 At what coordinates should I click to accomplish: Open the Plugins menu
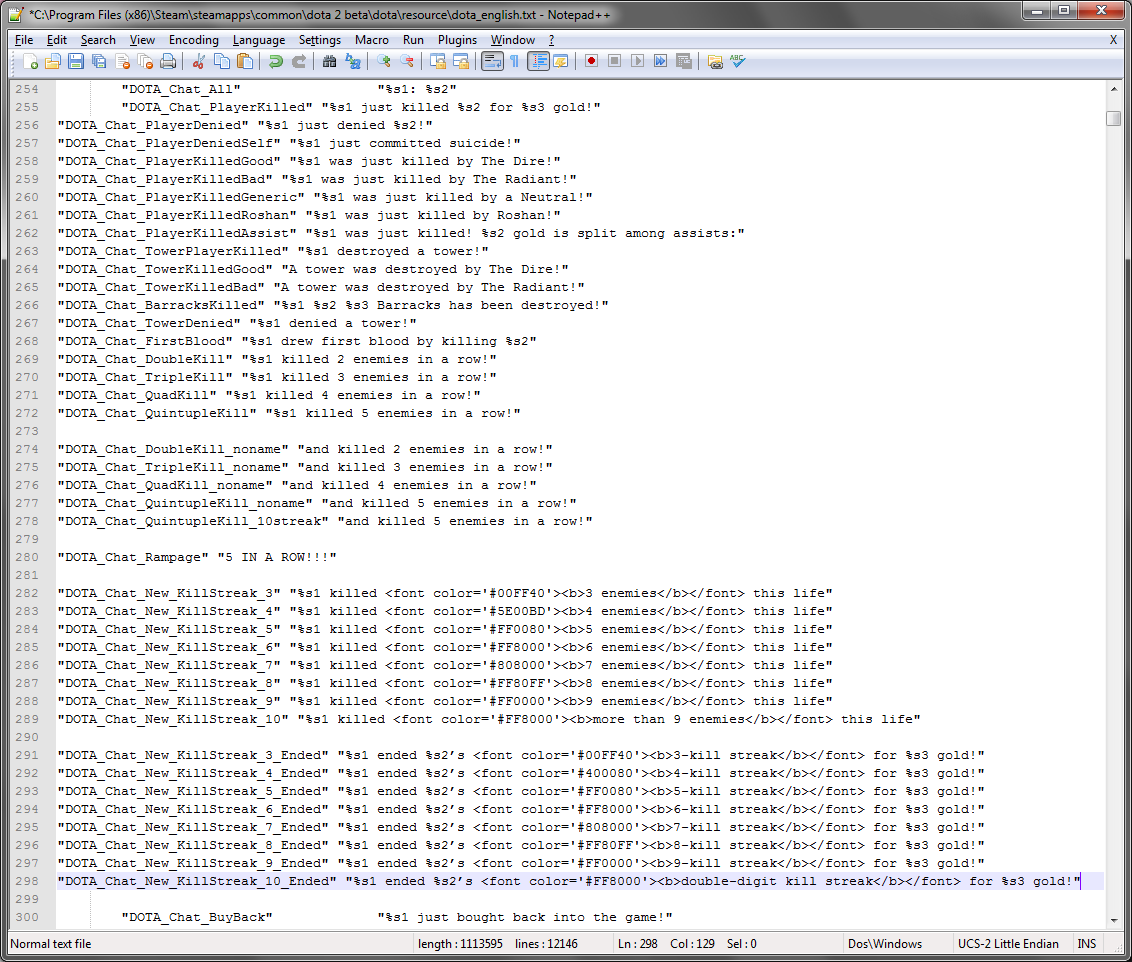[457, 40]
